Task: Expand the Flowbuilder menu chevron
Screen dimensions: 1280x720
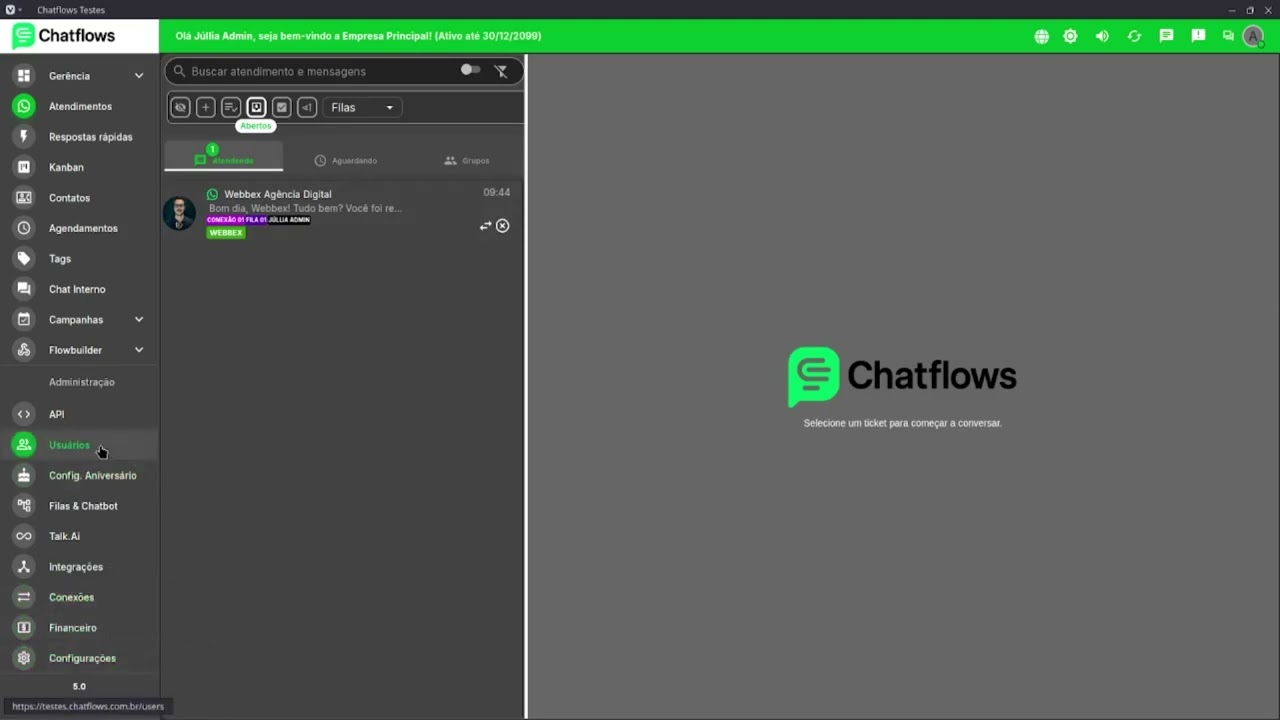Action: pyautogui.click(x=139, y=350)
